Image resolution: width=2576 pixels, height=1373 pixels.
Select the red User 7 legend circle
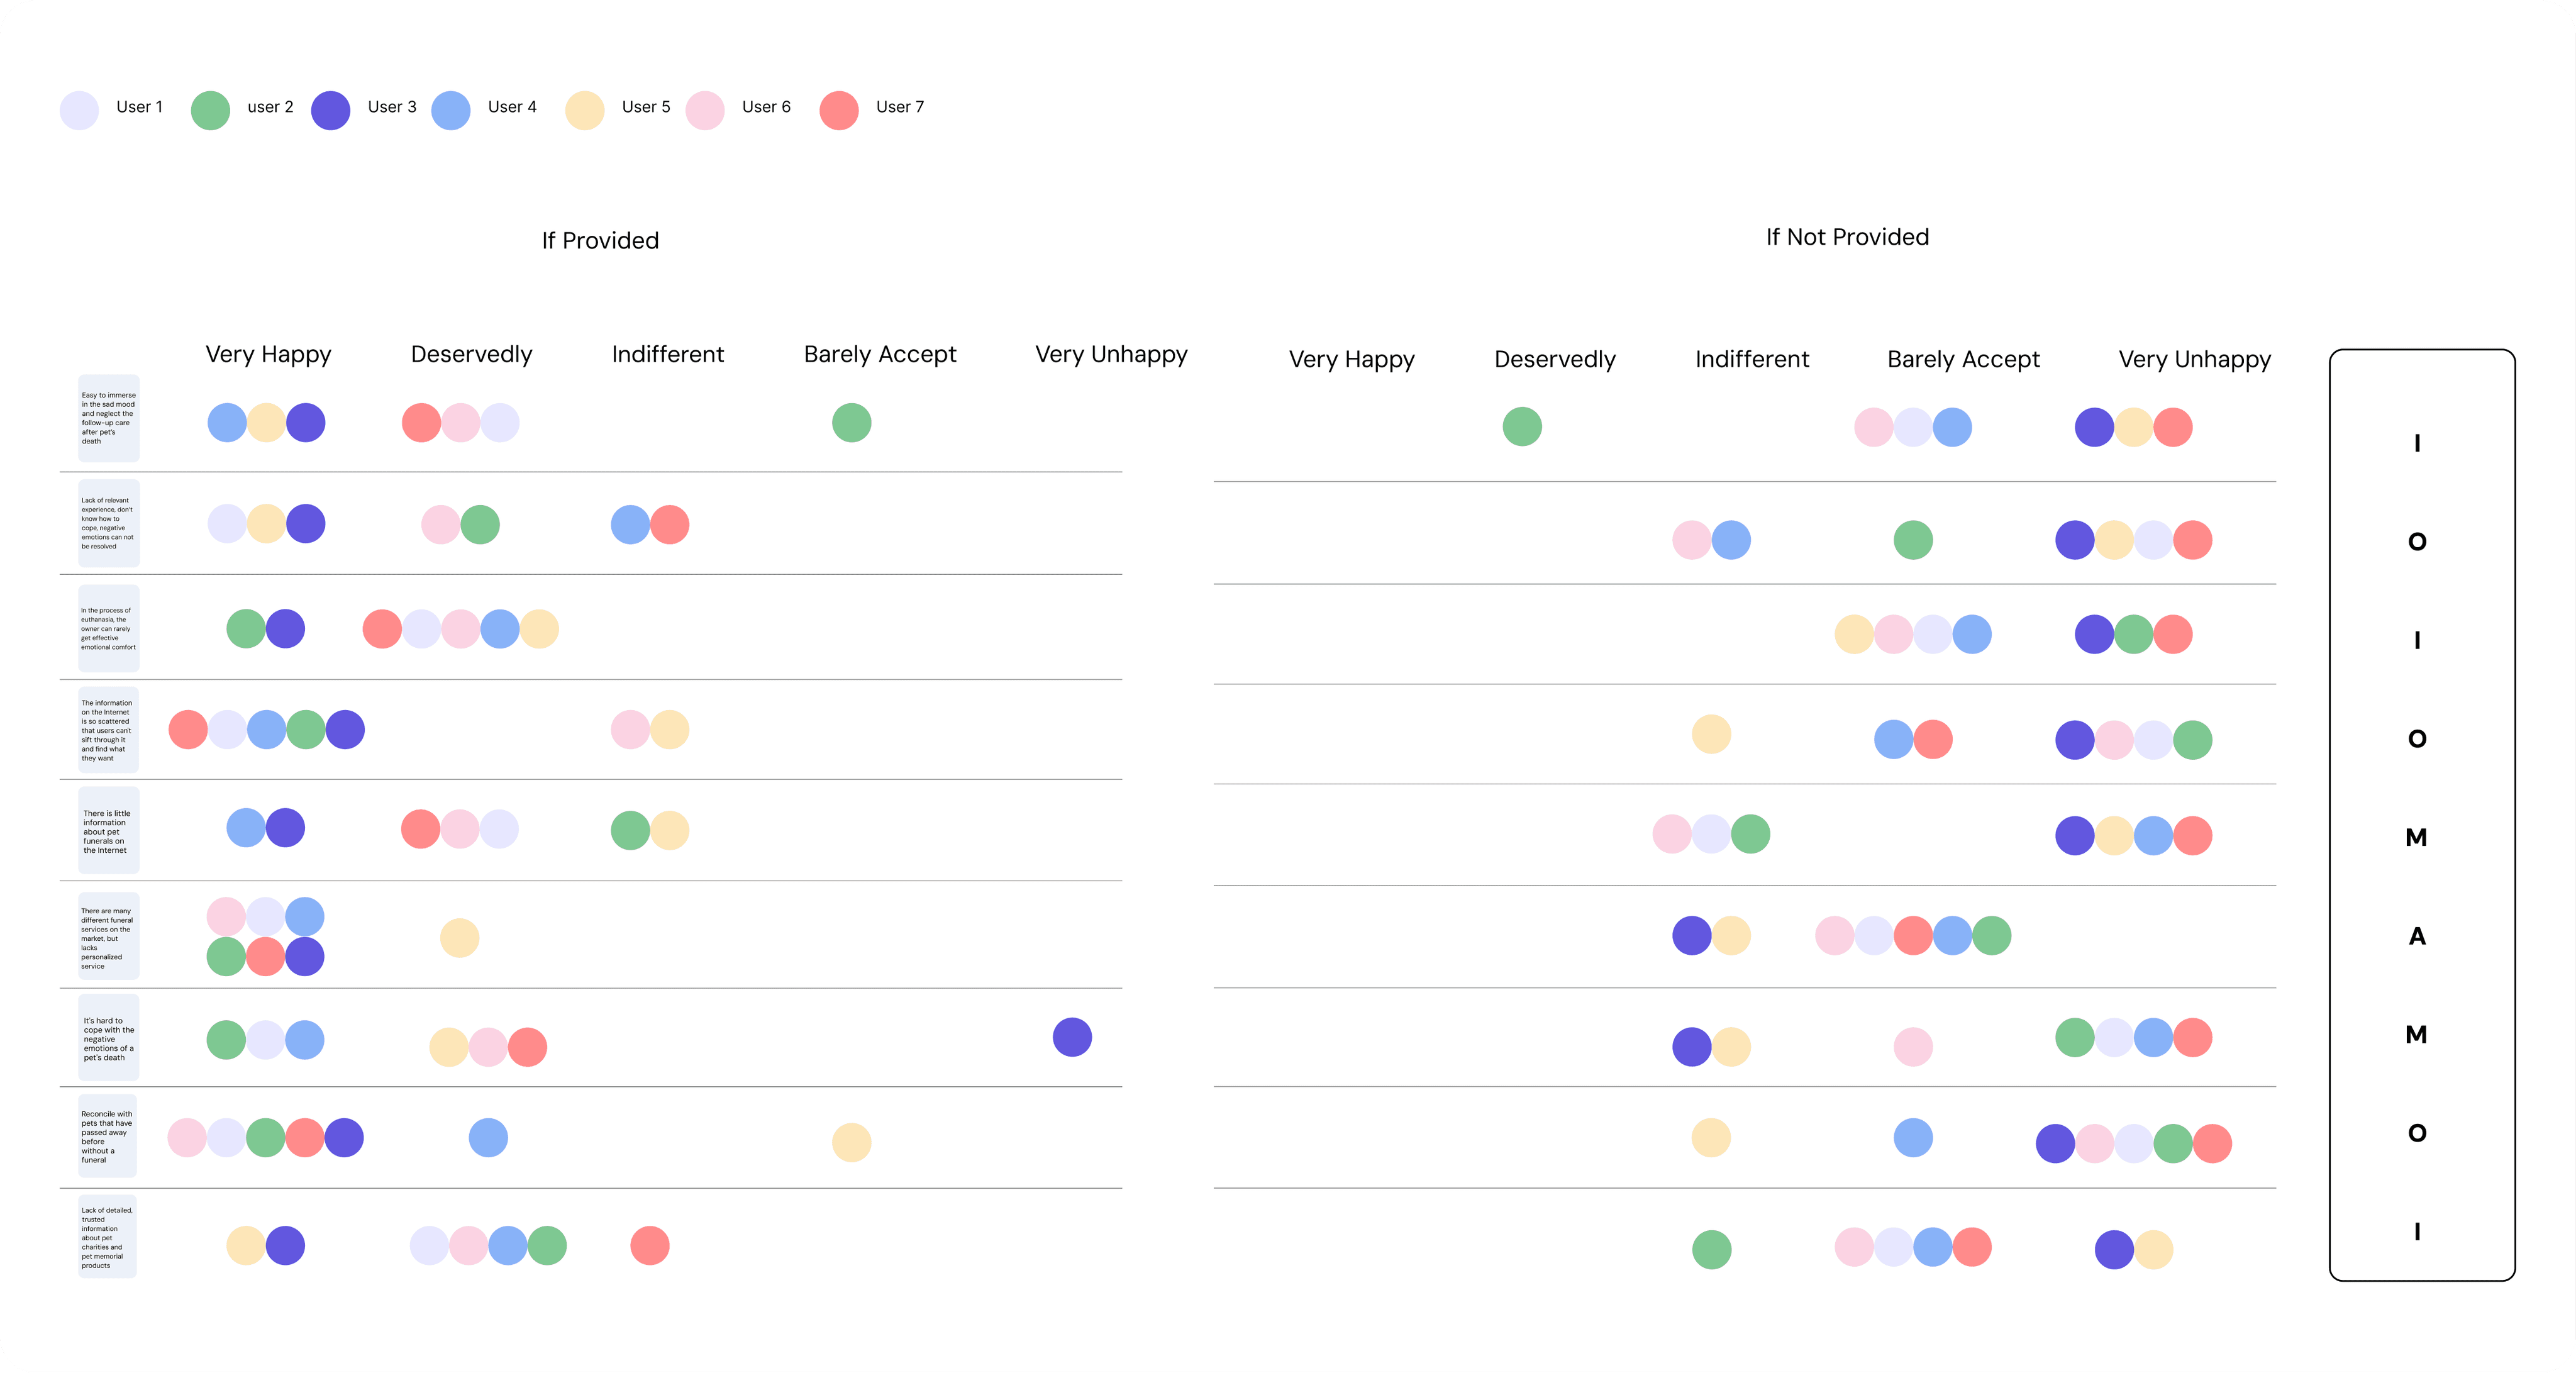(839, 110)
